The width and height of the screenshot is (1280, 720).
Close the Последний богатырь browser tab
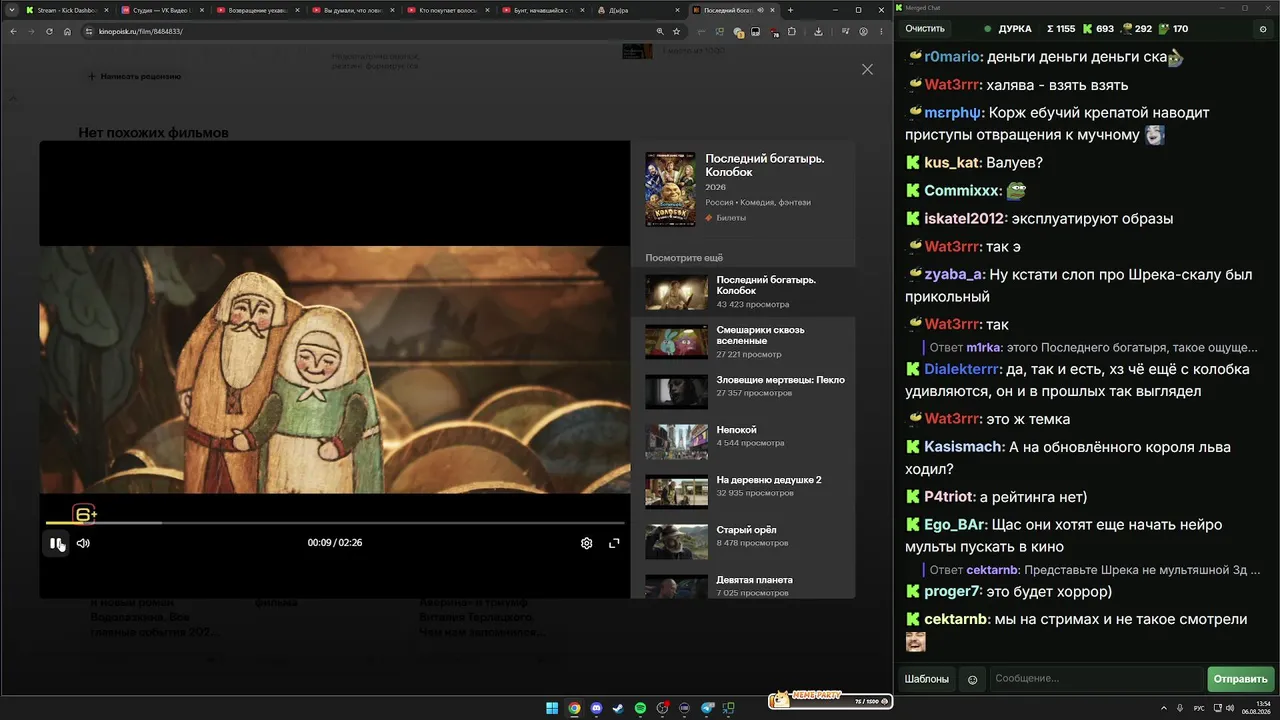[x=774, y=10]
